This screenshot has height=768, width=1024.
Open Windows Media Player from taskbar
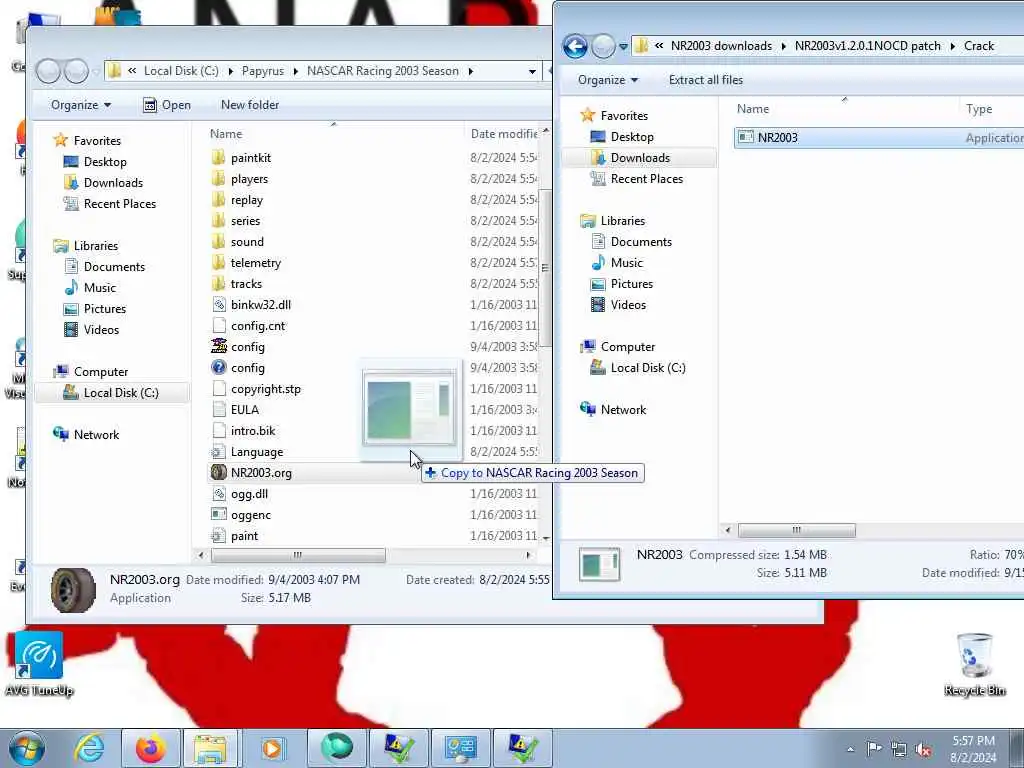click(x=272, y=748)
